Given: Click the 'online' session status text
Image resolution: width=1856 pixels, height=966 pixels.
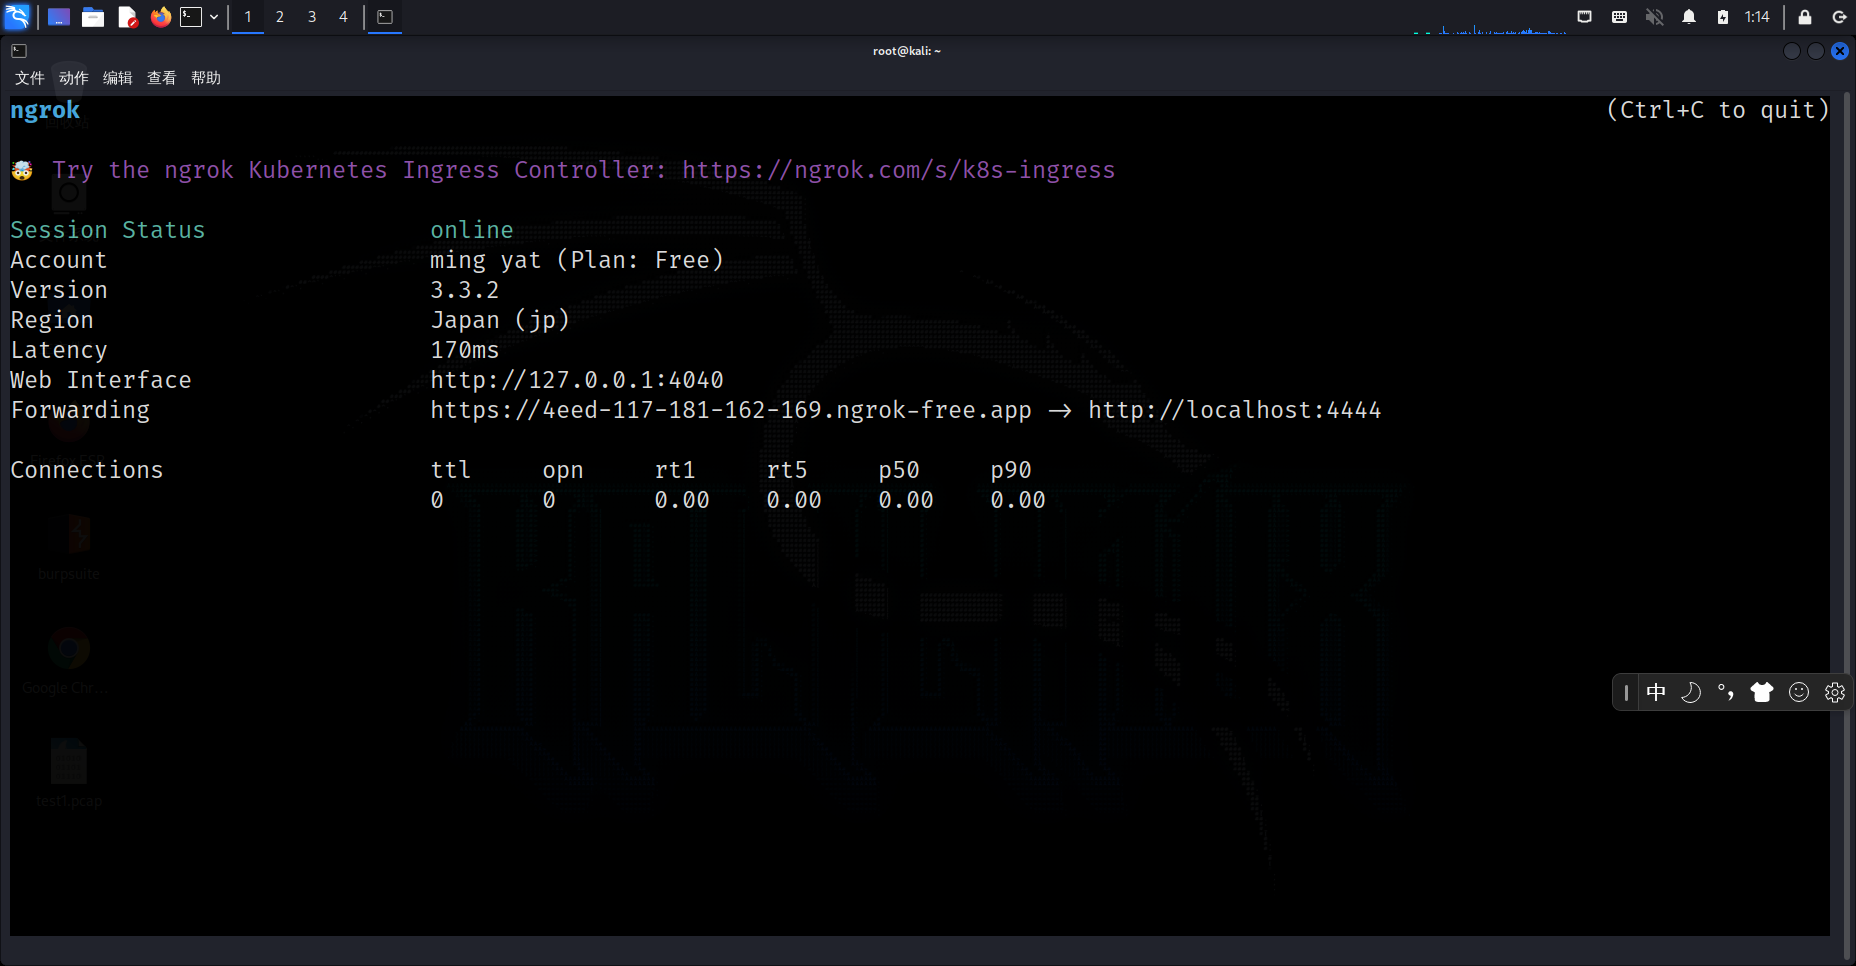Looking at the screenshot, I should coord(472,230).
